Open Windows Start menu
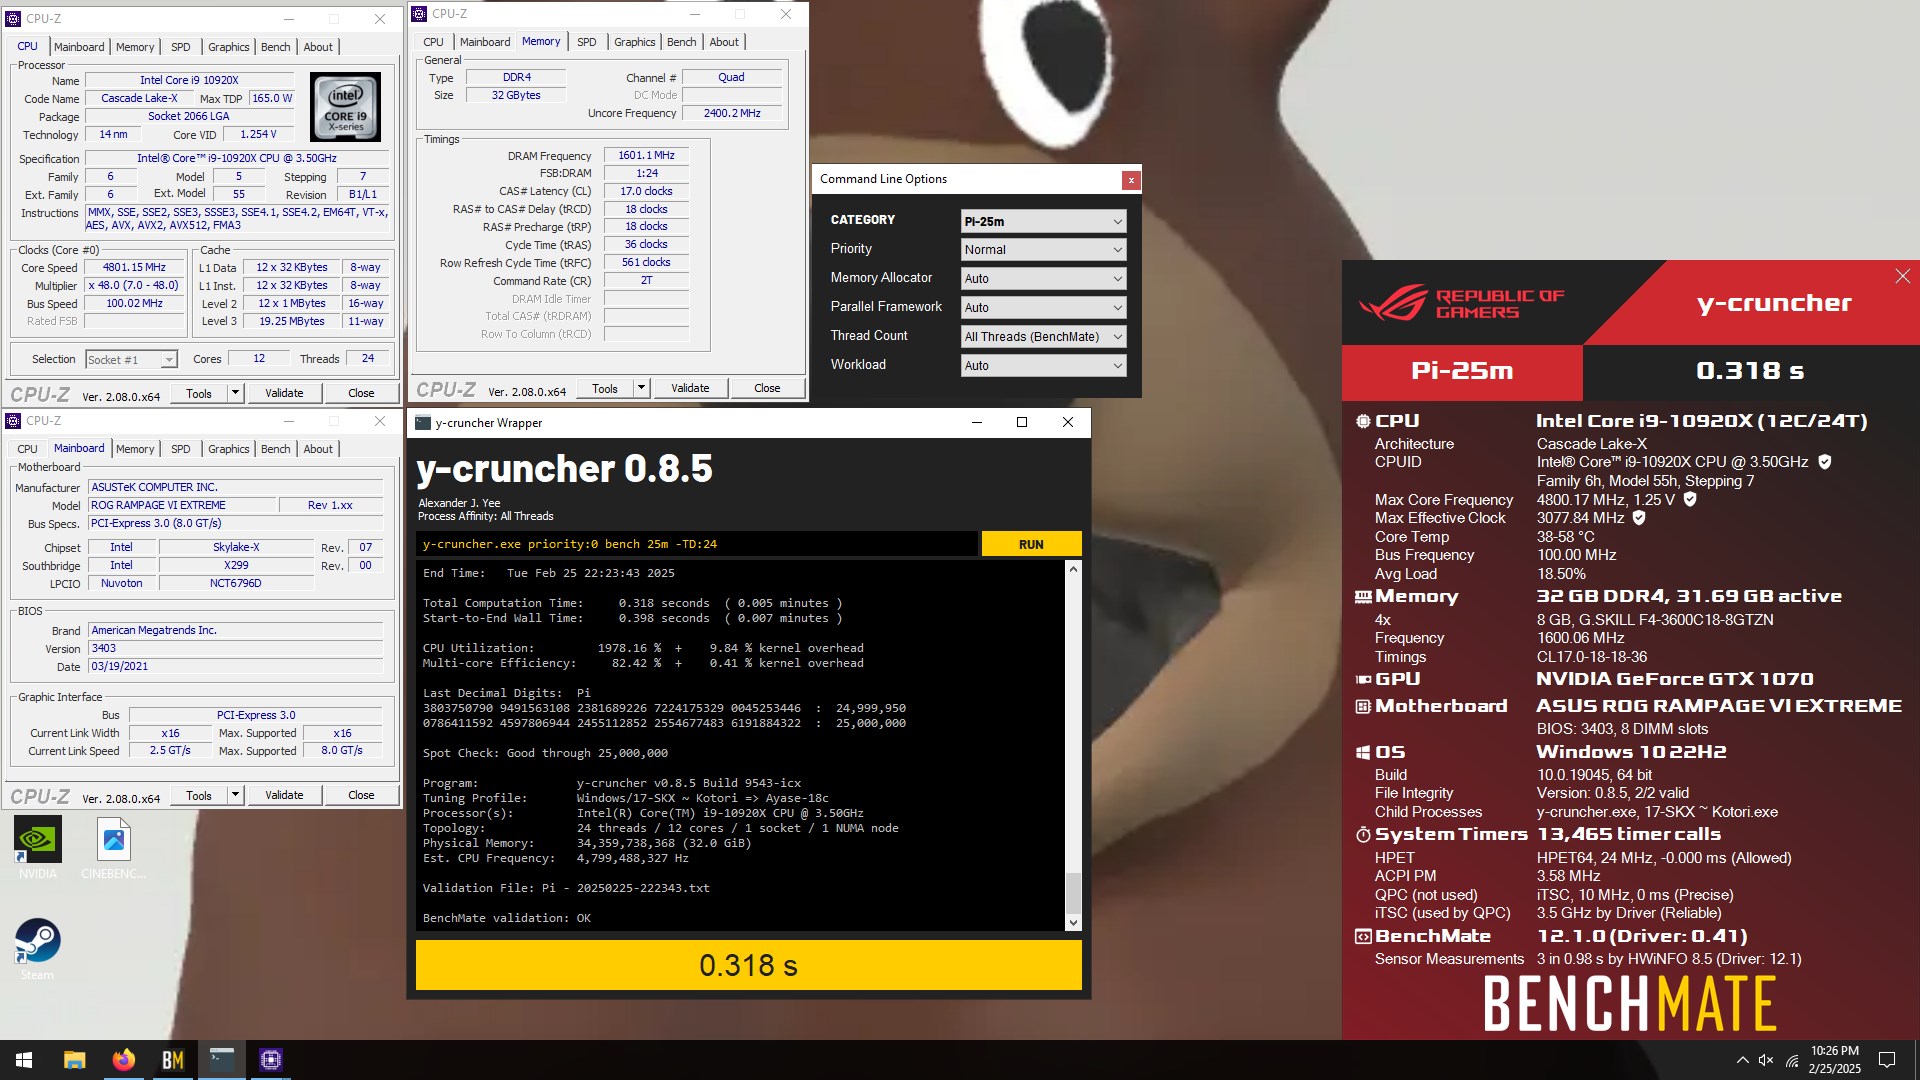Viewport: 1920px width, 1080px height. 24,1060
